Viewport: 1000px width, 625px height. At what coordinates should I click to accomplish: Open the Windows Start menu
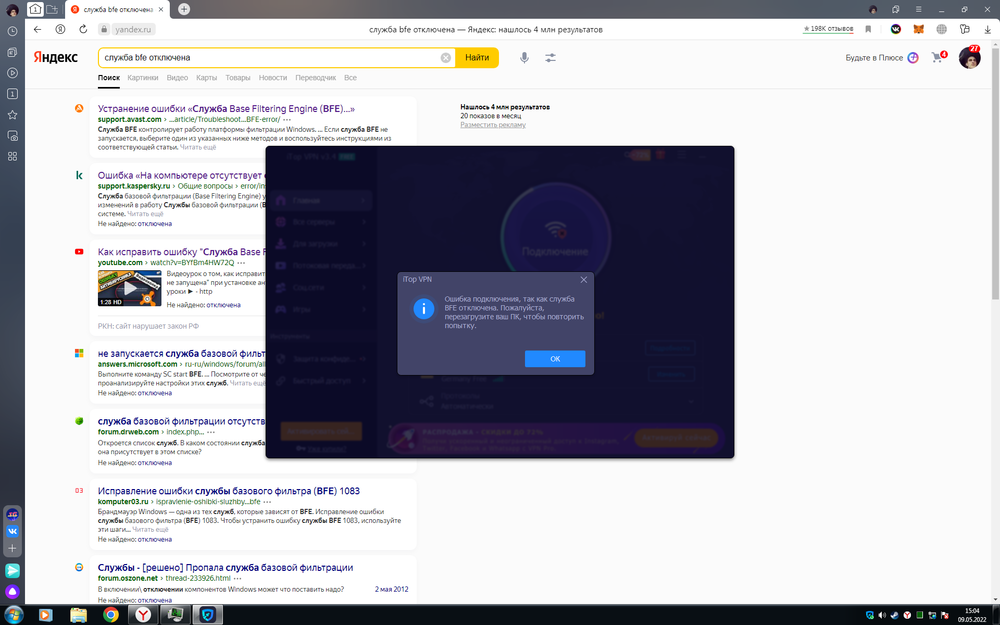[13, 615]
